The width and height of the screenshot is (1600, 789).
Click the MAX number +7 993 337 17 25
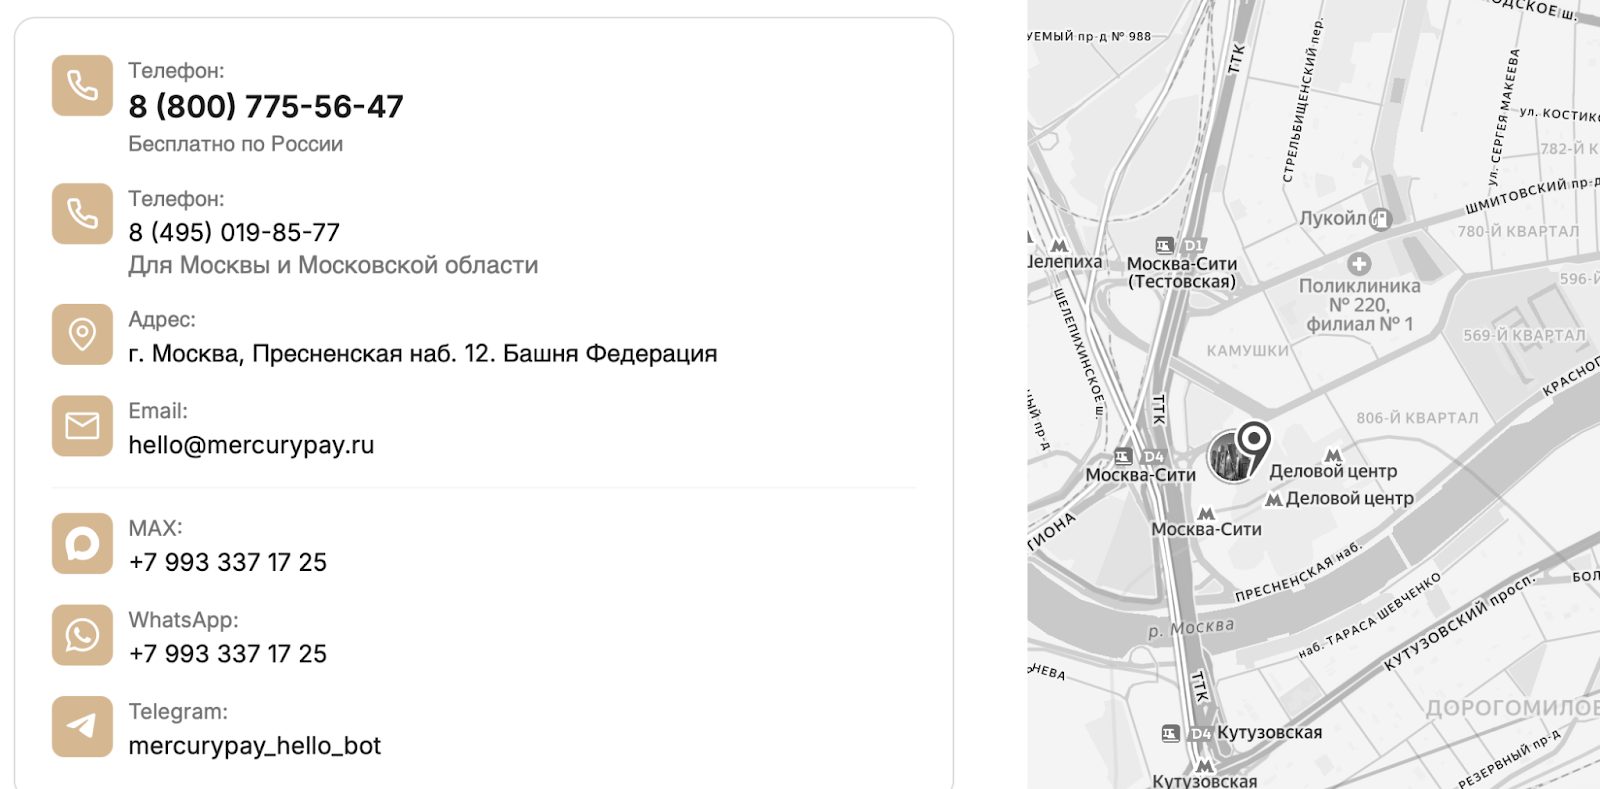pos(228,562)
